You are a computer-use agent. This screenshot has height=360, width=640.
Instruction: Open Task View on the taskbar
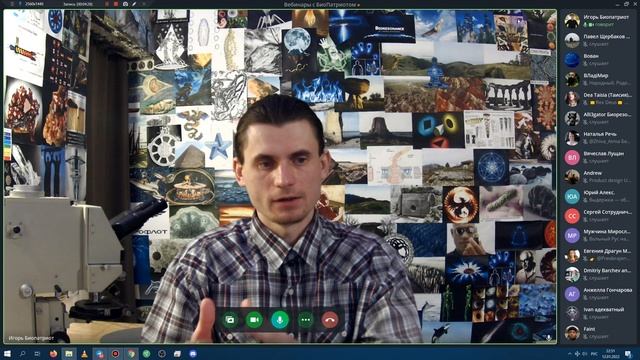click(x=37, y=353)
